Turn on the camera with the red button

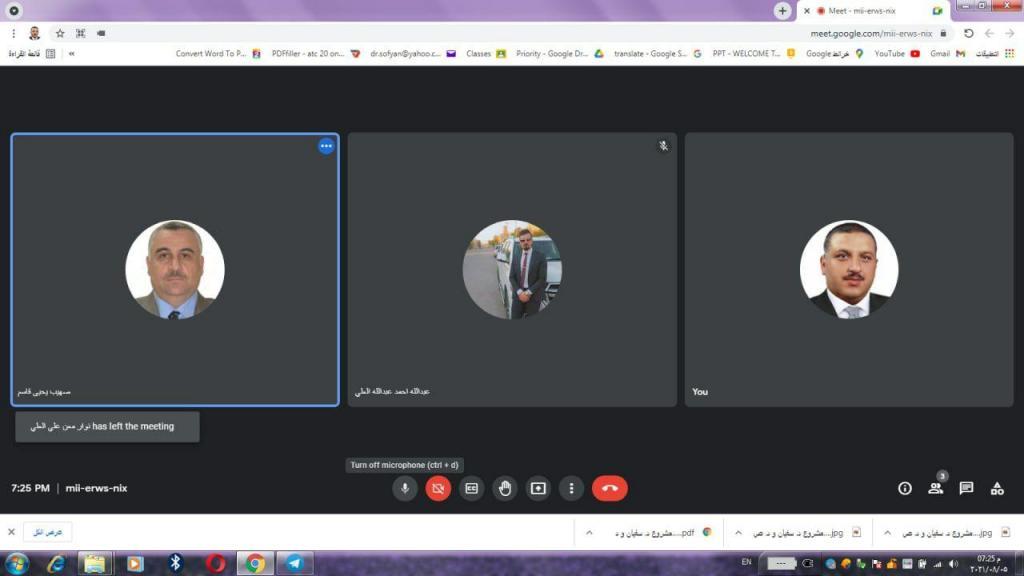(x=438, y=488)
